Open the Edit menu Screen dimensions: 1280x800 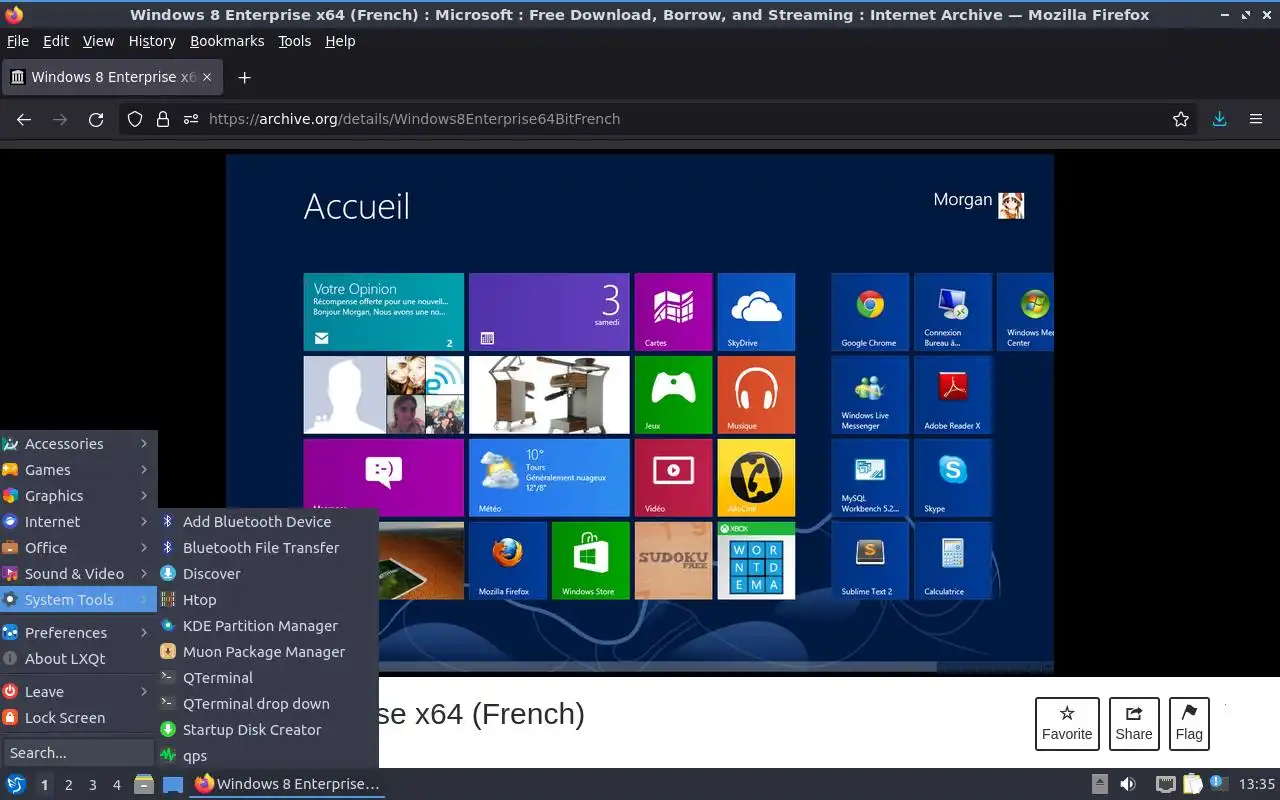(x=56, y=41)
